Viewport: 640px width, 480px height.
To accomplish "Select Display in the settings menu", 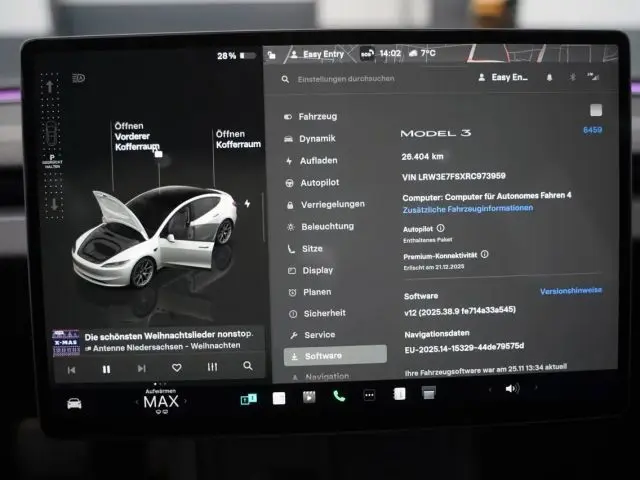I will [317, 270].
